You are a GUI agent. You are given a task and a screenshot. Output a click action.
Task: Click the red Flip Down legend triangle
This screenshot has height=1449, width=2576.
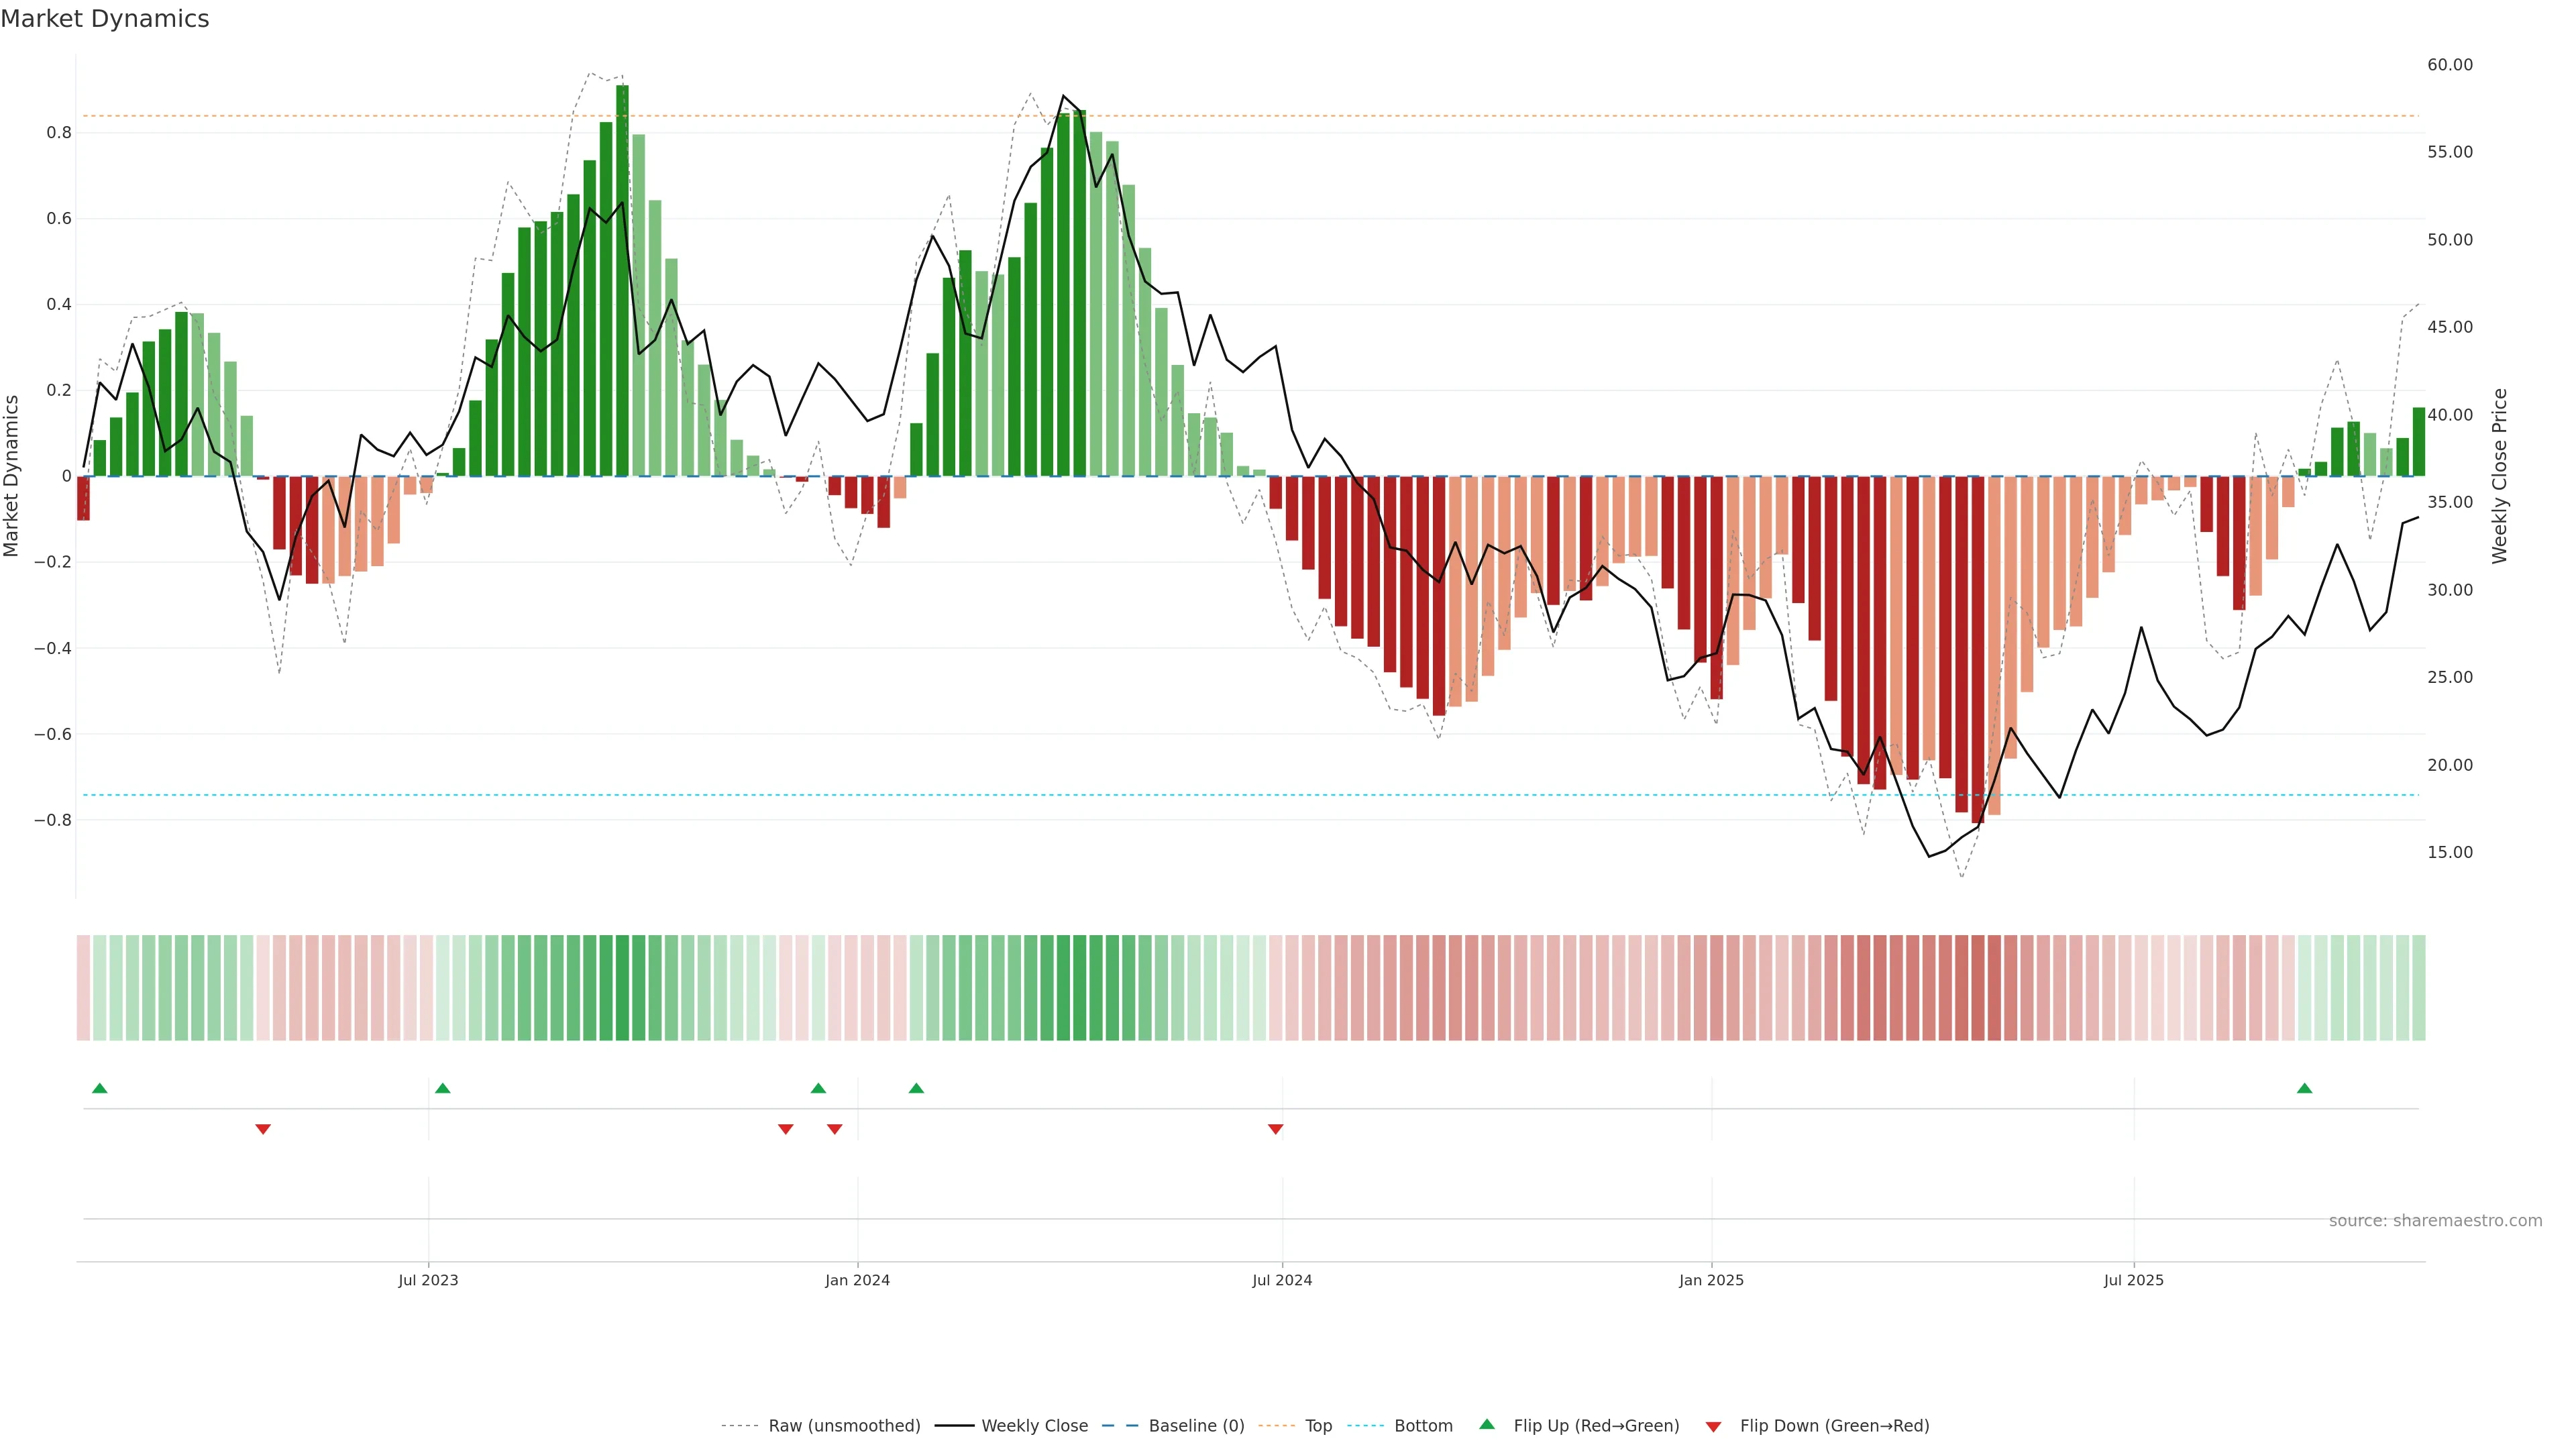click(x=1713, y=1426)
